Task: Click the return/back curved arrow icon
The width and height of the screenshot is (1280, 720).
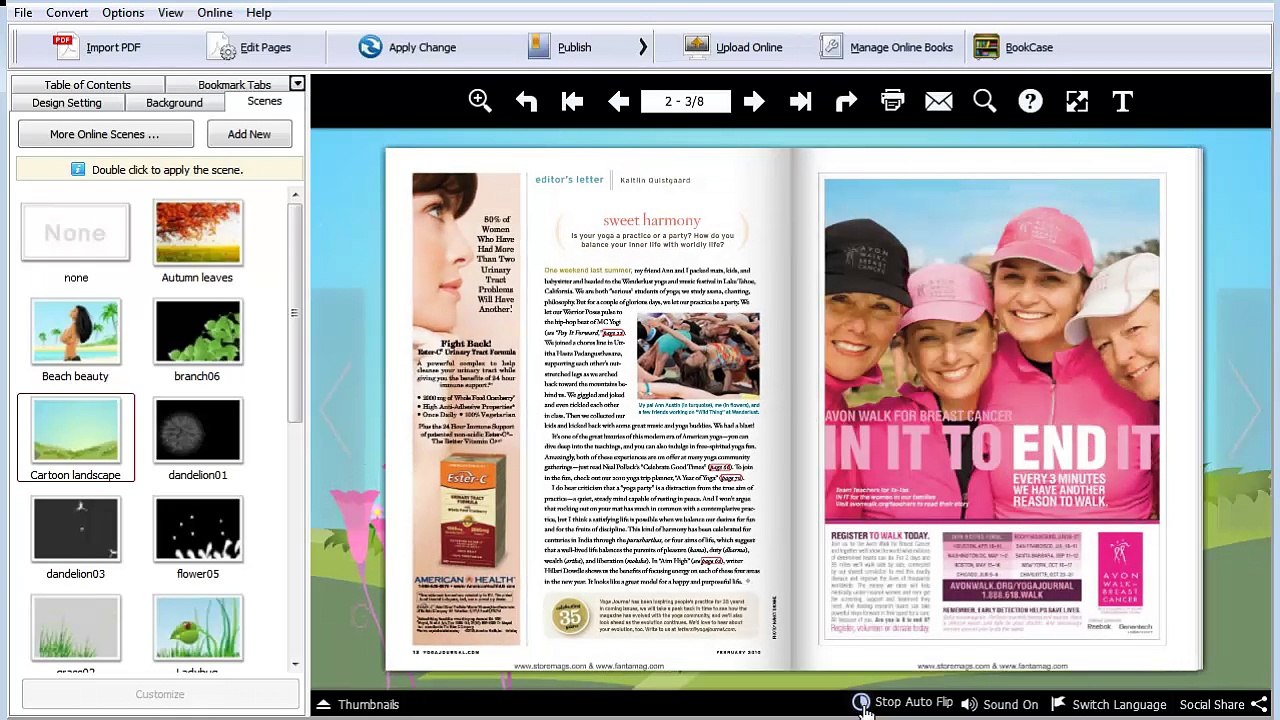Action: [526, 101]
